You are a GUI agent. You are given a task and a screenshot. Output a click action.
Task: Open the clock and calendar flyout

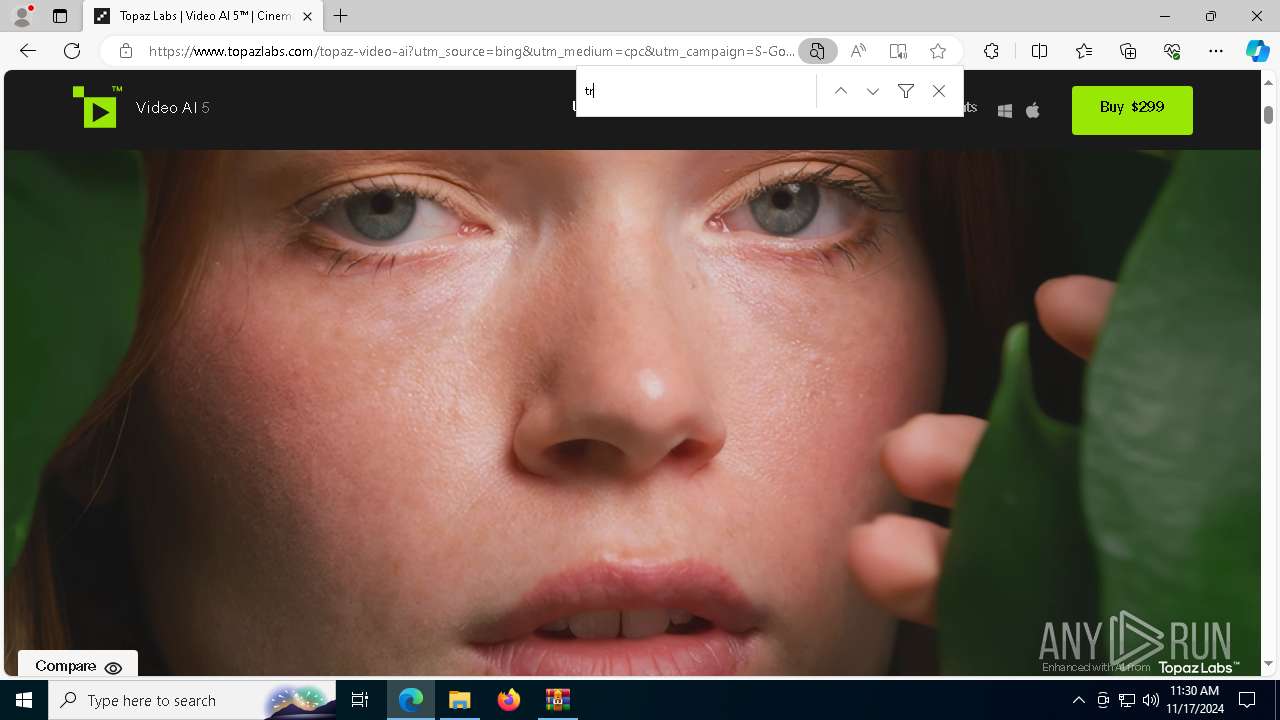tap(1193, 700)
